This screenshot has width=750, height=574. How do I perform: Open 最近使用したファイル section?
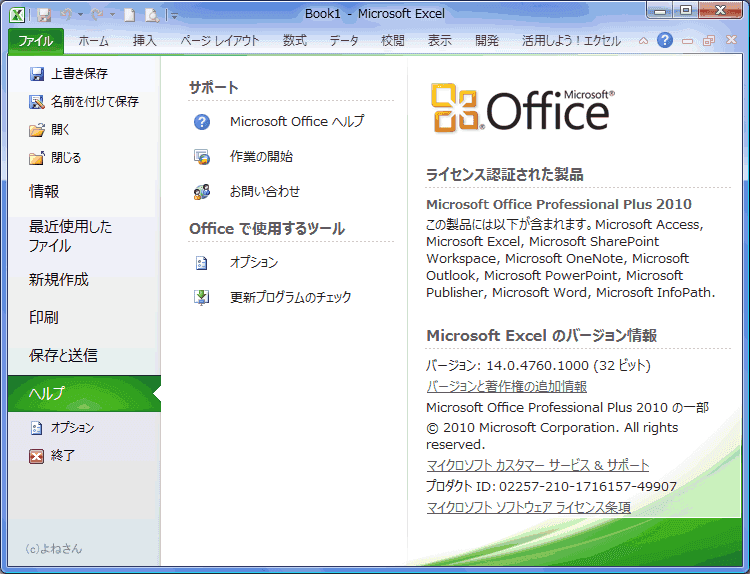pos(71,236)
